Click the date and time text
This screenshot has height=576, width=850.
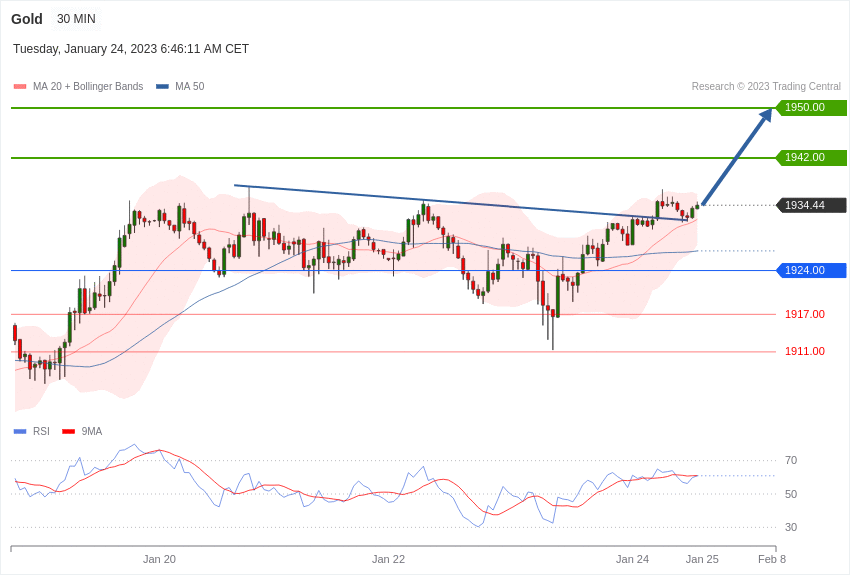click(x=131, y=49)
